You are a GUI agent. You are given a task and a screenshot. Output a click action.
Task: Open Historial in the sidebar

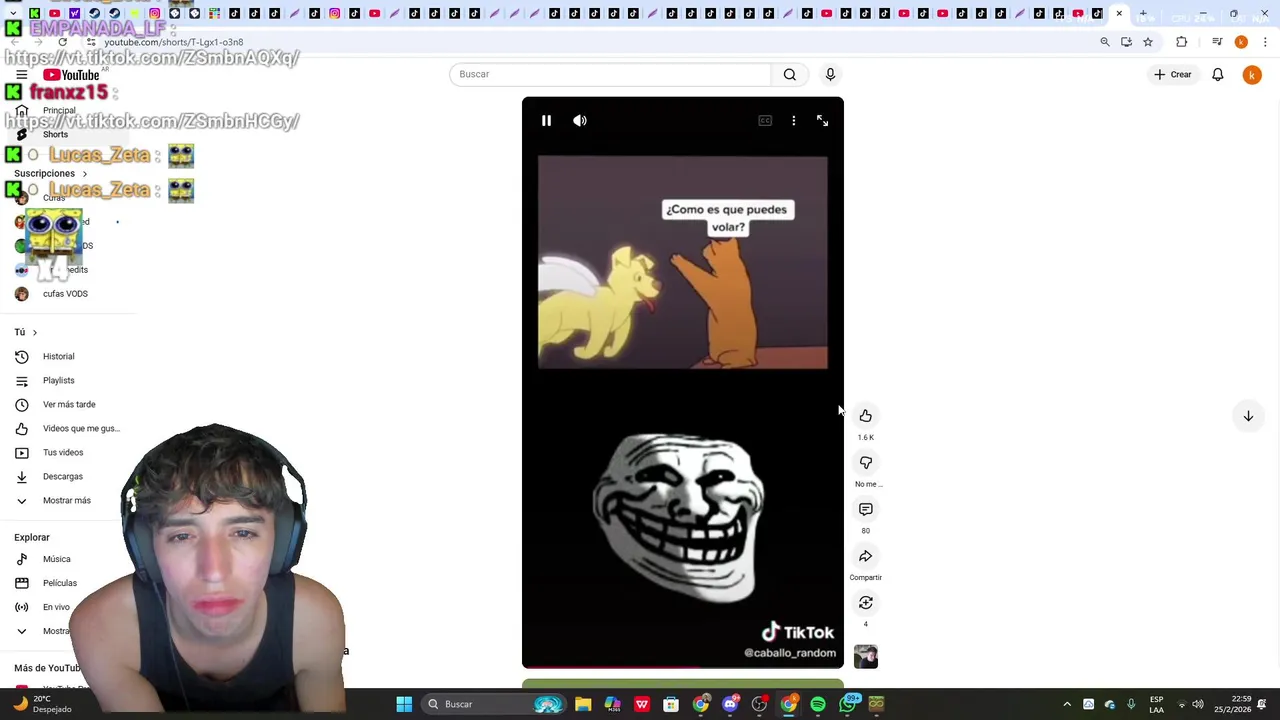[58, 356]
